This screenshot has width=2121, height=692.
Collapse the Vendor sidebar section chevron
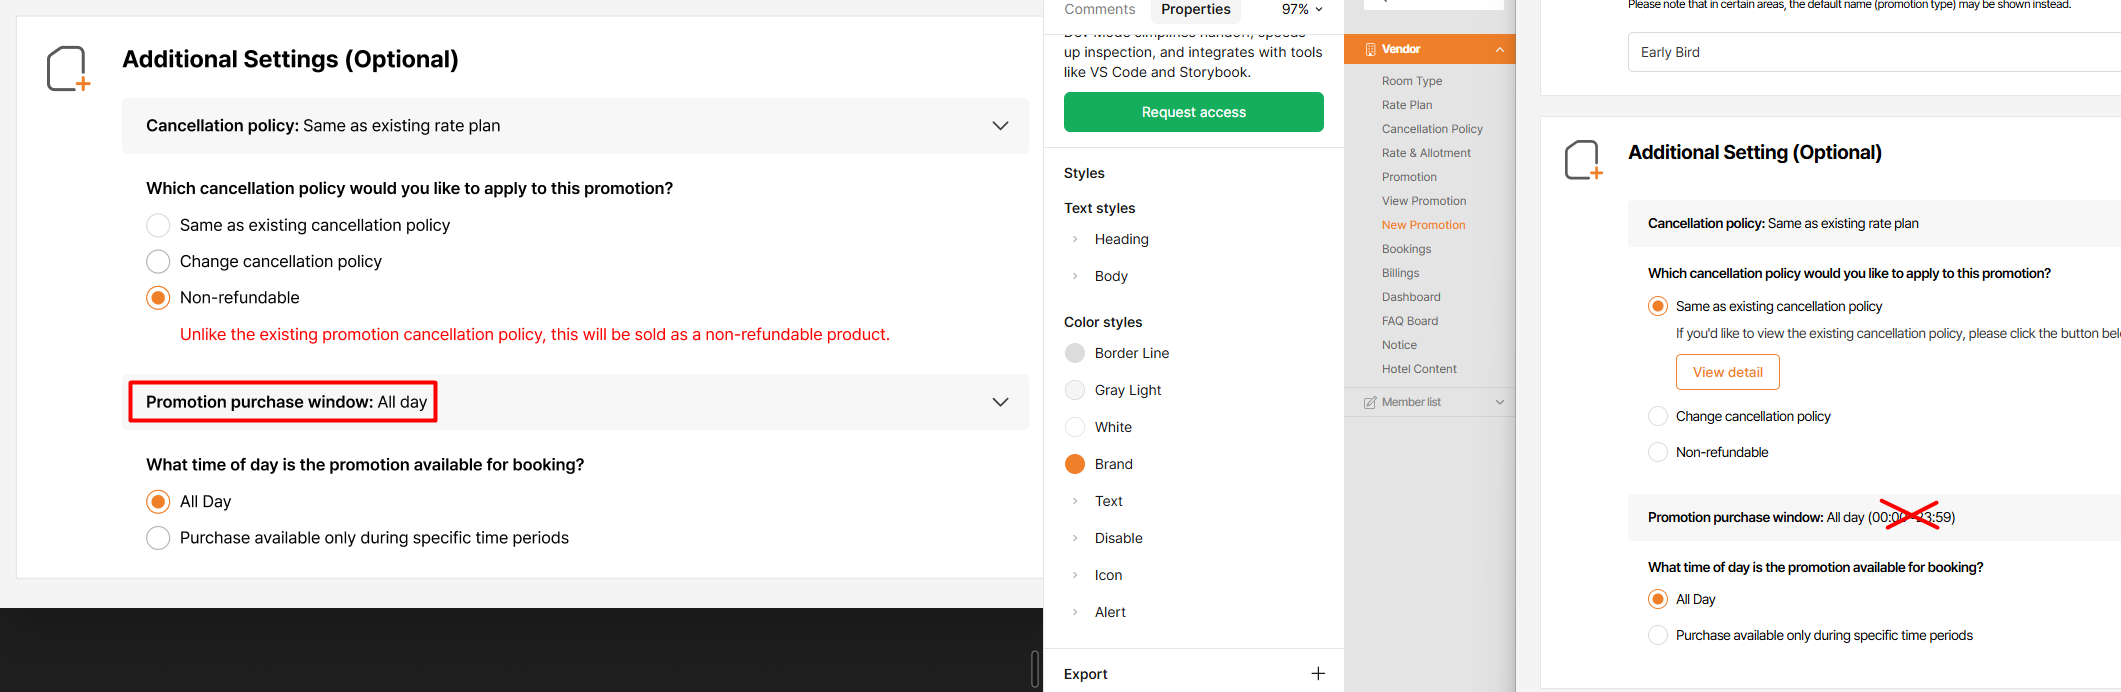point(1499,49)
